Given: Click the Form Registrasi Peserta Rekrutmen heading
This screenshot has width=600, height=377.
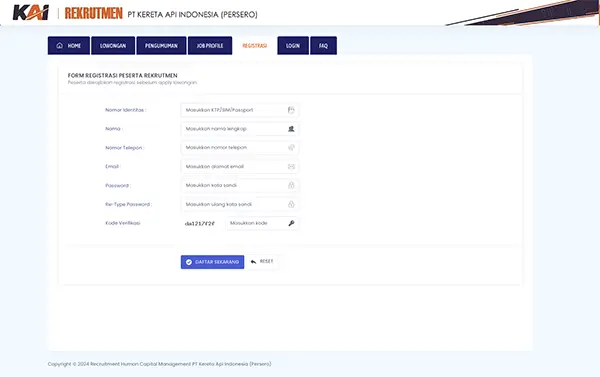Looking at the screenshot, I should click(x=122, y=75).
